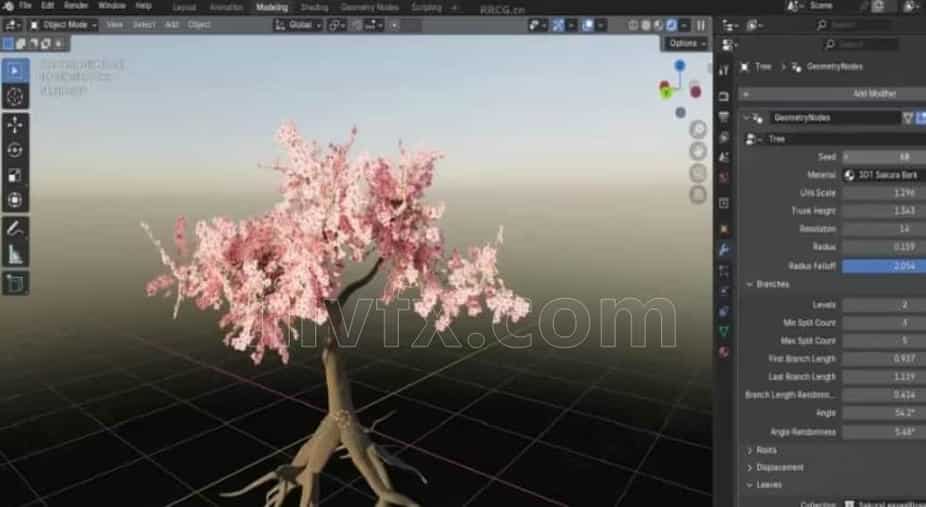Switch perspective/orthographic gizmo button
The image size is (926, 507).
698,195
